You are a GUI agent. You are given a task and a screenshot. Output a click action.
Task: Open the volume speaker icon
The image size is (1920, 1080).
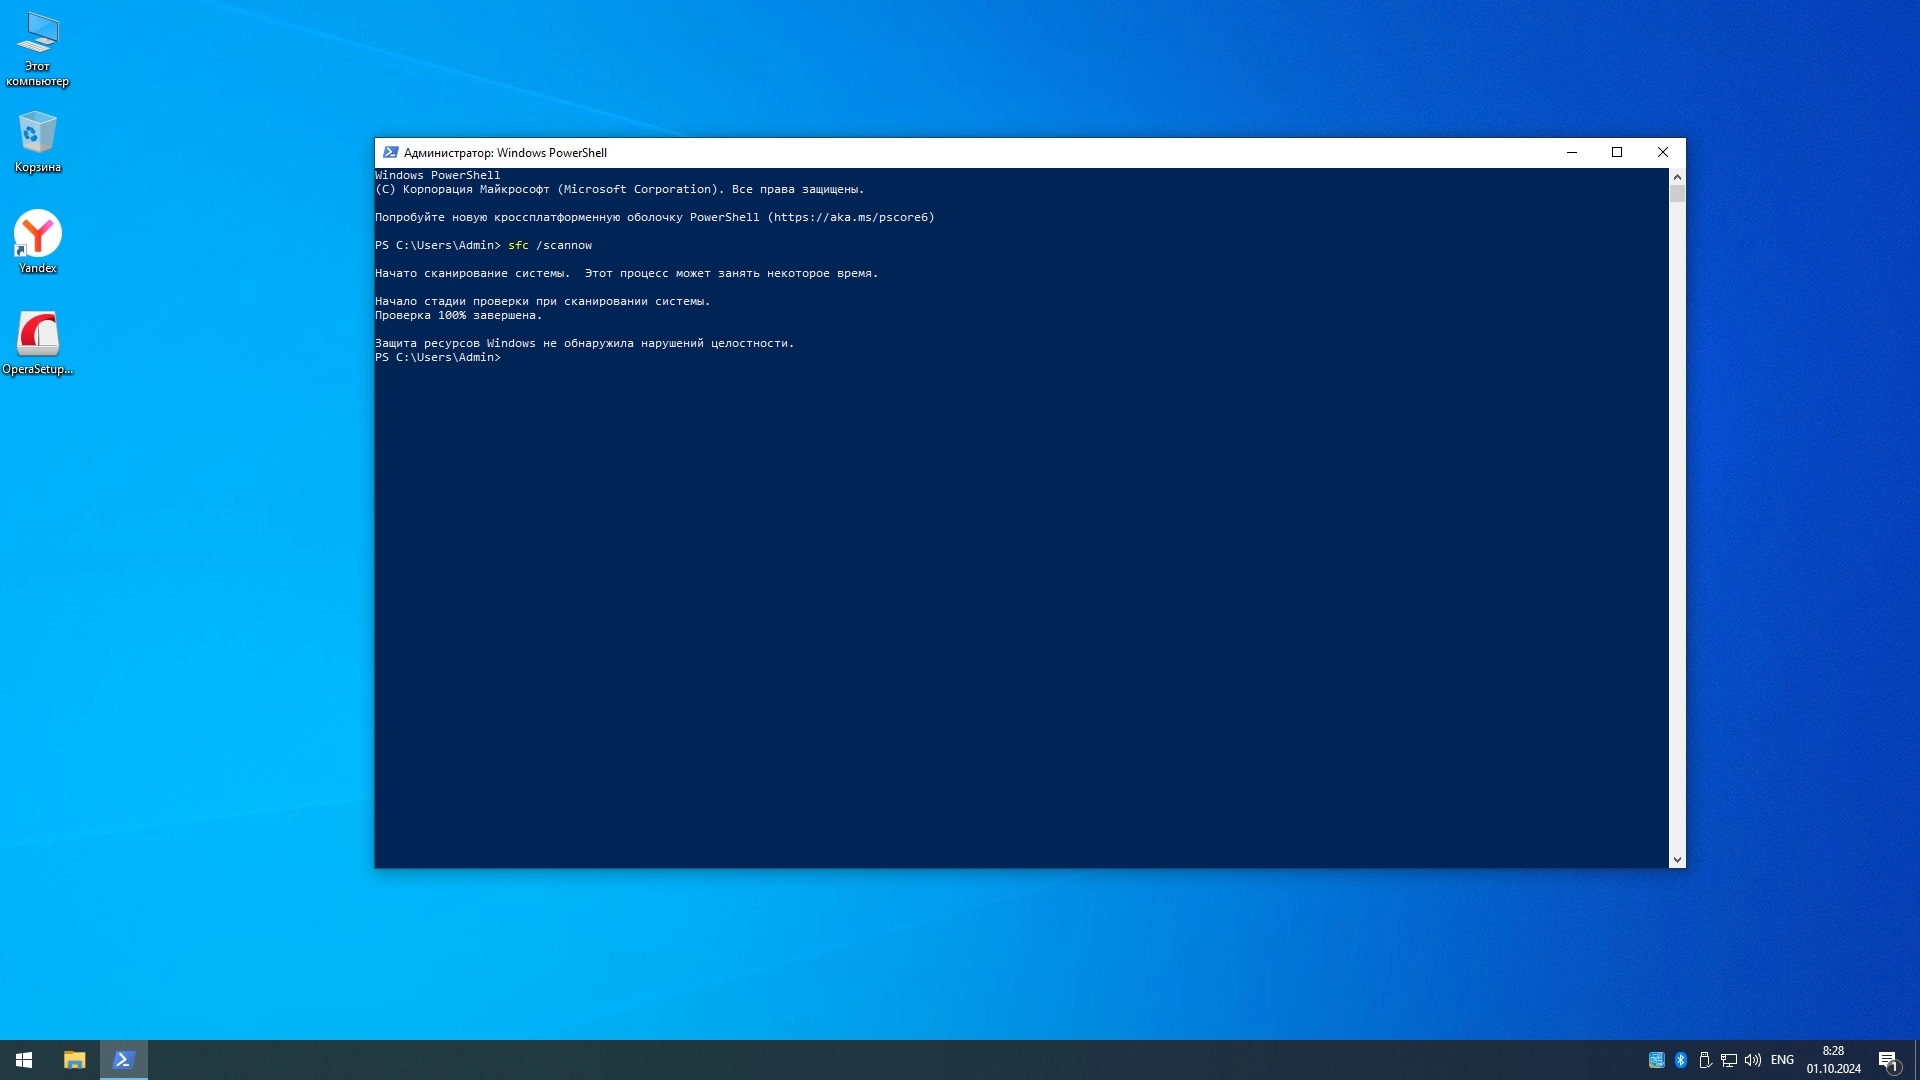1753,1060
